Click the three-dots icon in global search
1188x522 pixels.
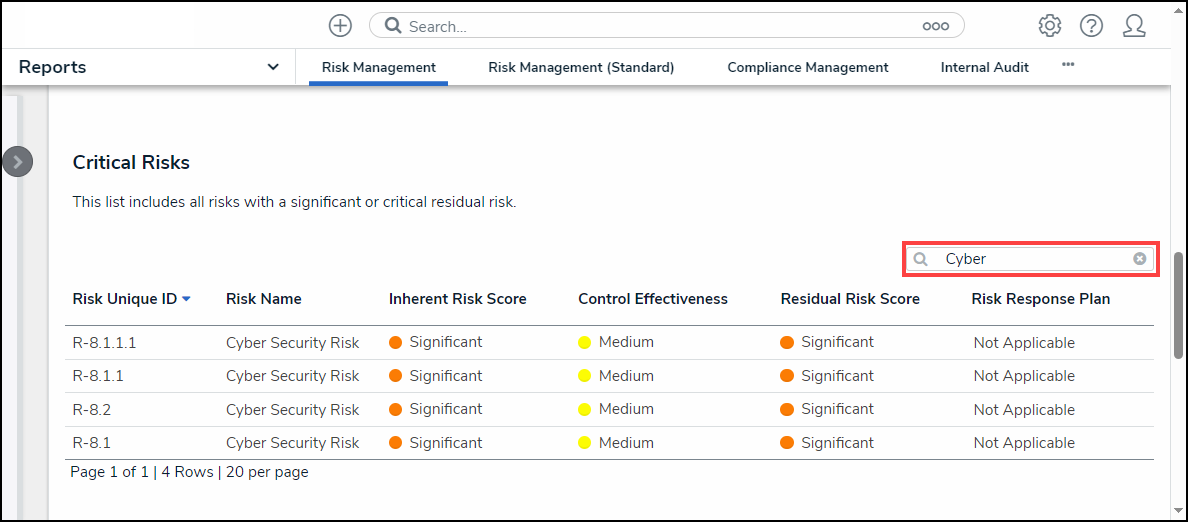[x=935, y=27]
